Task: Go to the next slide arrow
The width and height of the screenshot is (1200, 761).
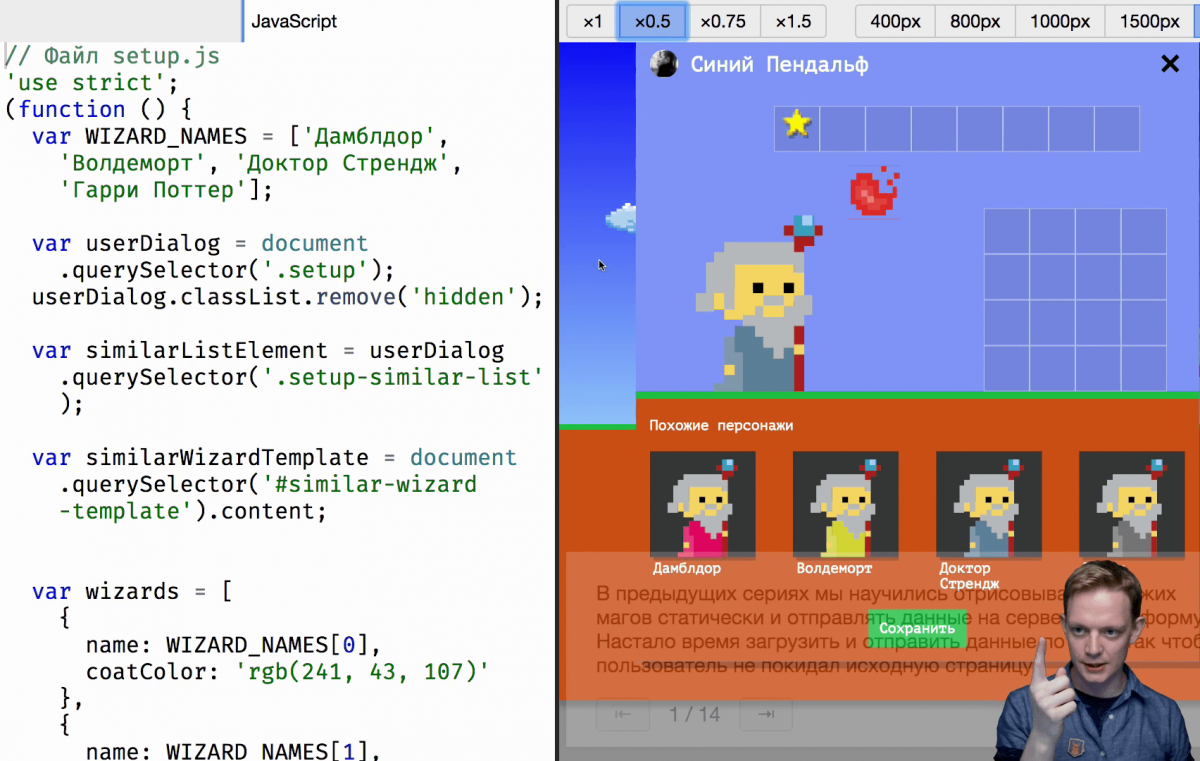Action: tap(767, 714)
